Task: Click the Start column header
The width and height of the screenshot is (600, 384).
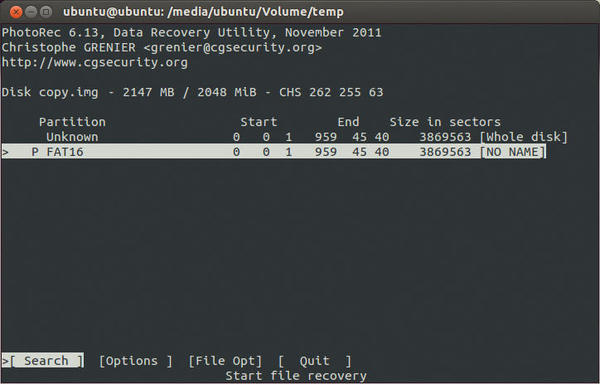Action: [x=259, y=122]
